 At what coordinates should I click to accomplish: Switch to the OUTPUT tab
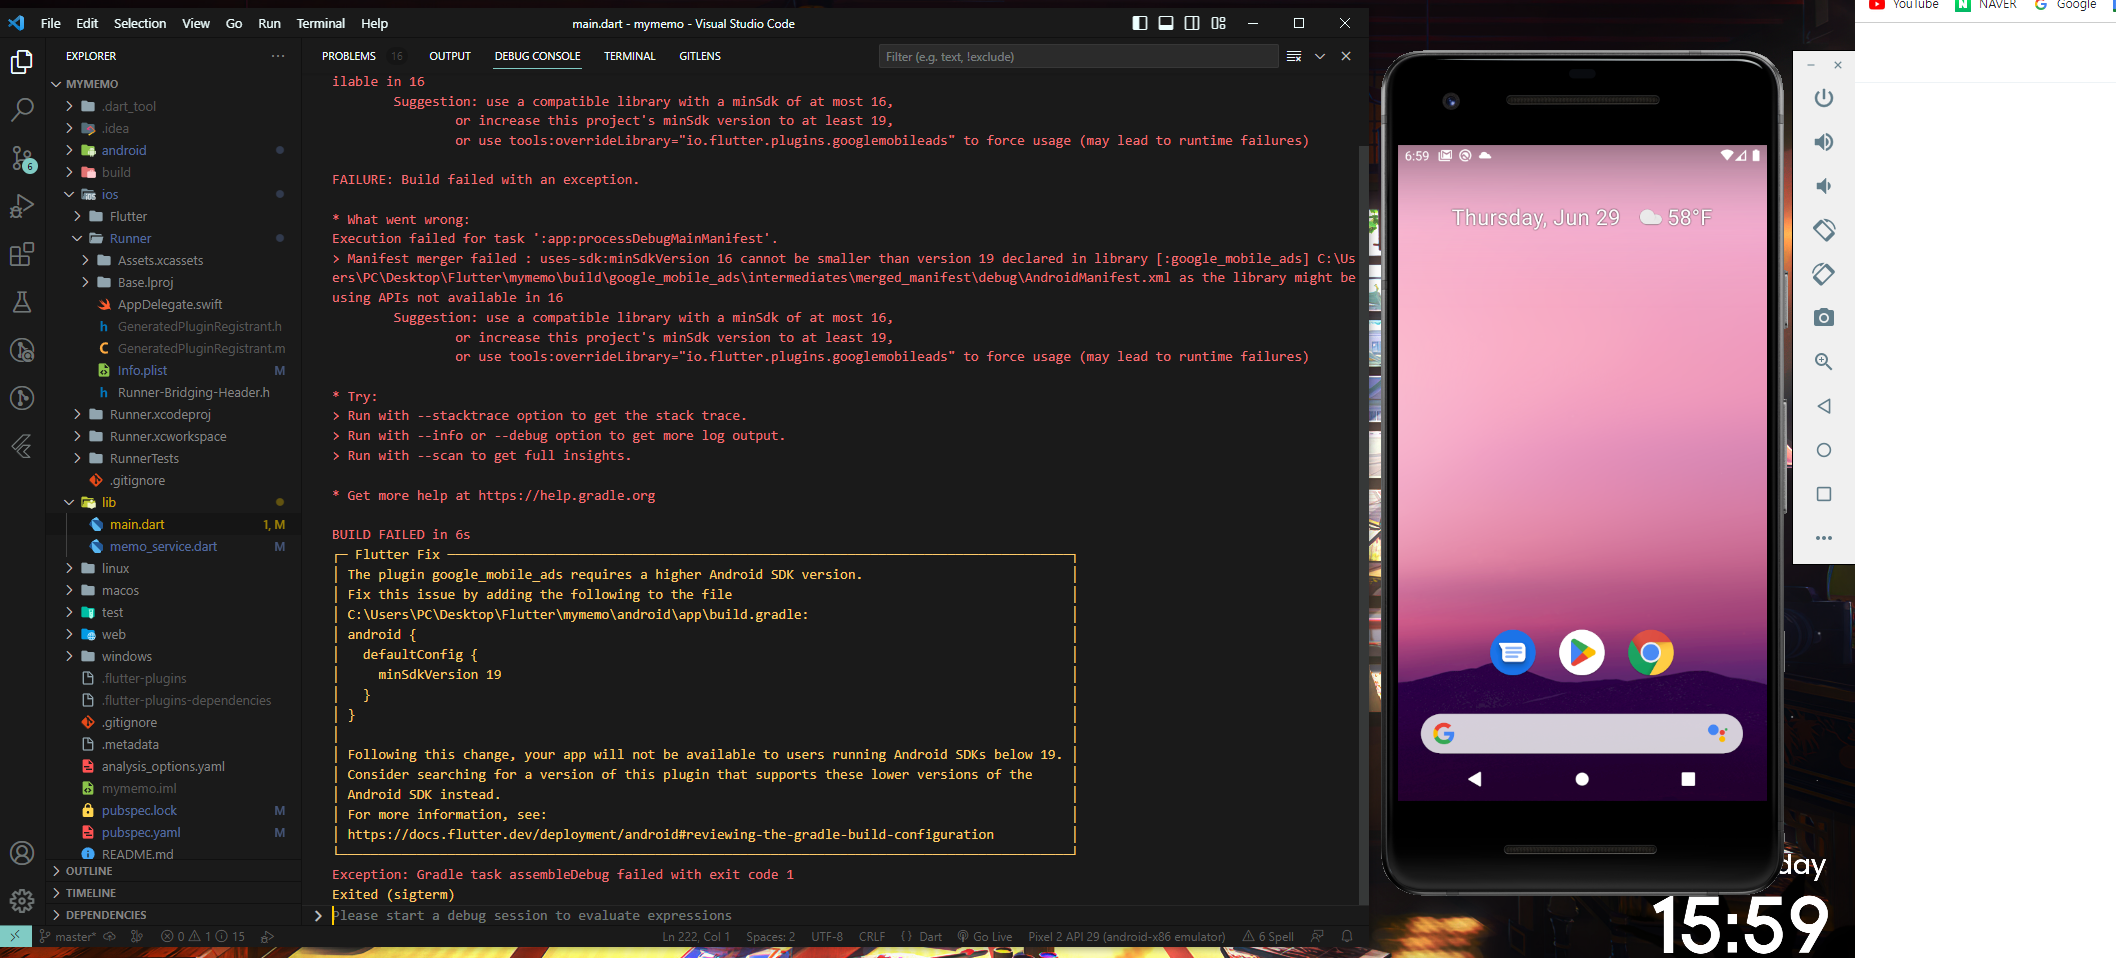(x=450, y=56)
